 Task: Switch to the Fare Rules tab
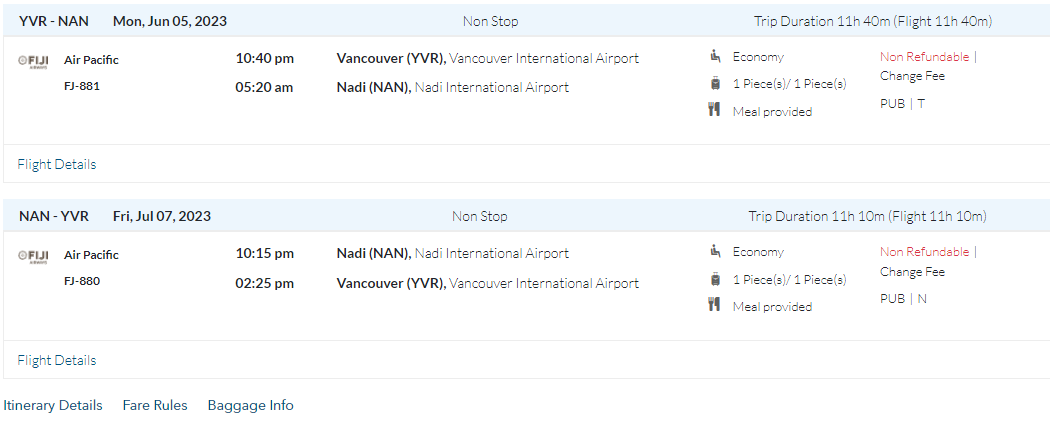pos(155,405)
